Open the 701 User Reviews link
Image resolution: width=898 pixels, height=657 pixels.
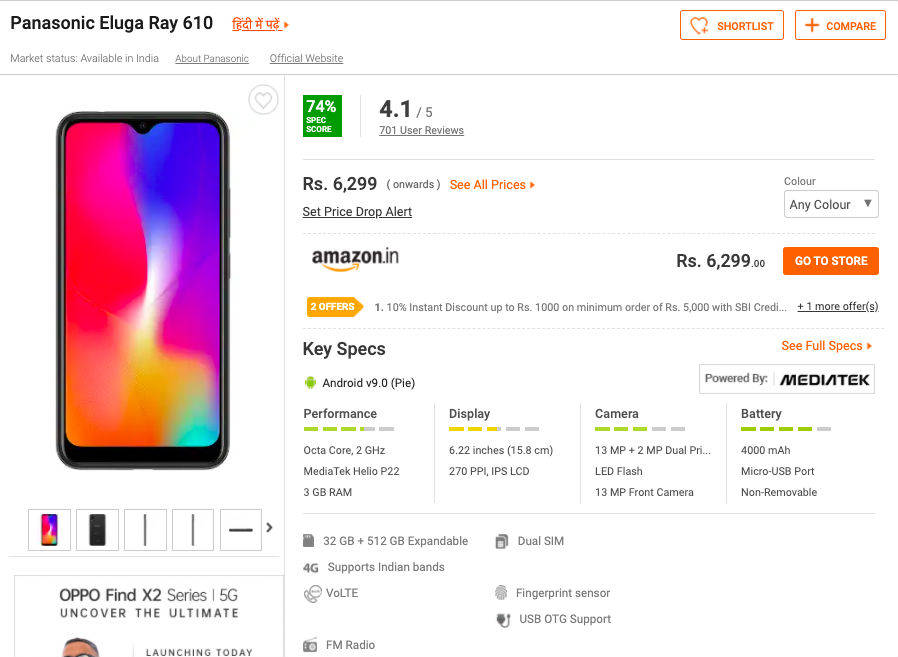click(x=421, y=131)
